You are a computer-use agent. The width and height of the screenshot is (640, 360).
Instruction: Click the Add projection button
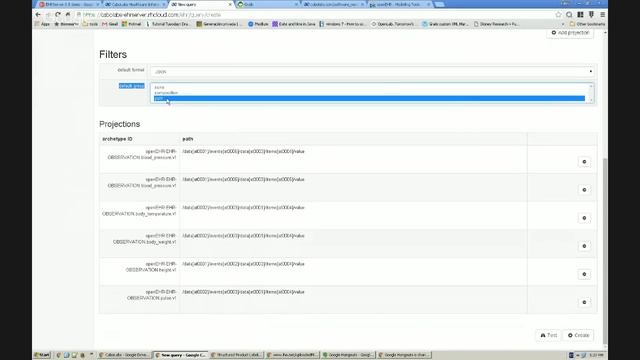[570, 33]
